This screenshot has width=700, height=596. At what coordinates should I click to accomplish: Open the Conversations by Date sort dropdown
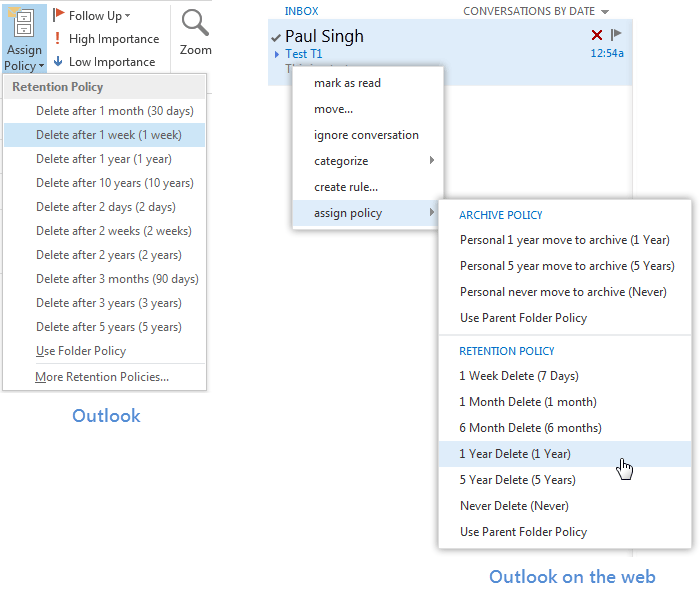[605, 11]
